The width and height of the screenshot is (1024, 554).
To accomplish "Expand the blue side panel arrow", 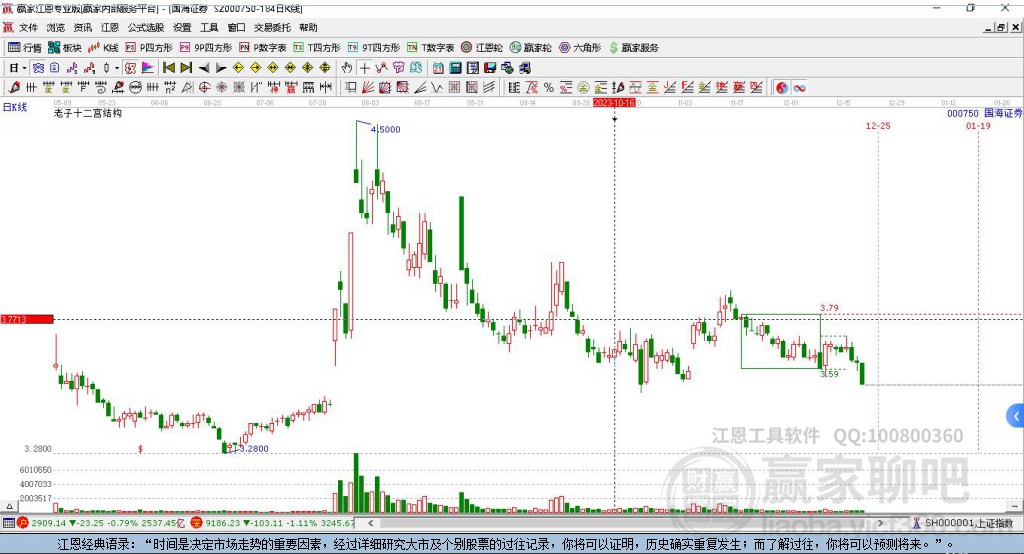I will click(1016, 416).
